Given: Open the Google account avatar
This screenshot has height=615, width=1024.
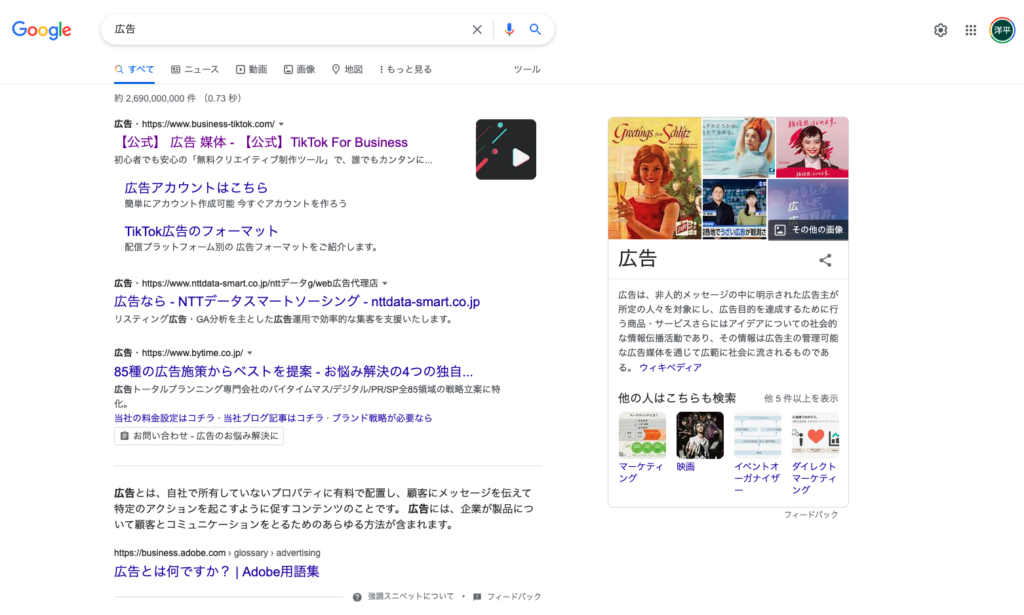Looking at the screenshot, I should (1001, 30).
